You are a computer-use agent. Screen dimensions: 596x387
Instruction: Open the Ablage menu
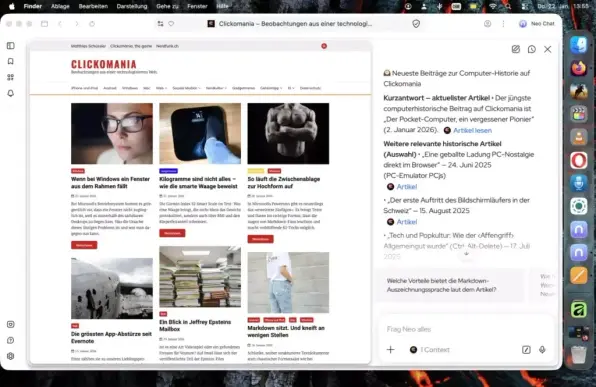60,6
